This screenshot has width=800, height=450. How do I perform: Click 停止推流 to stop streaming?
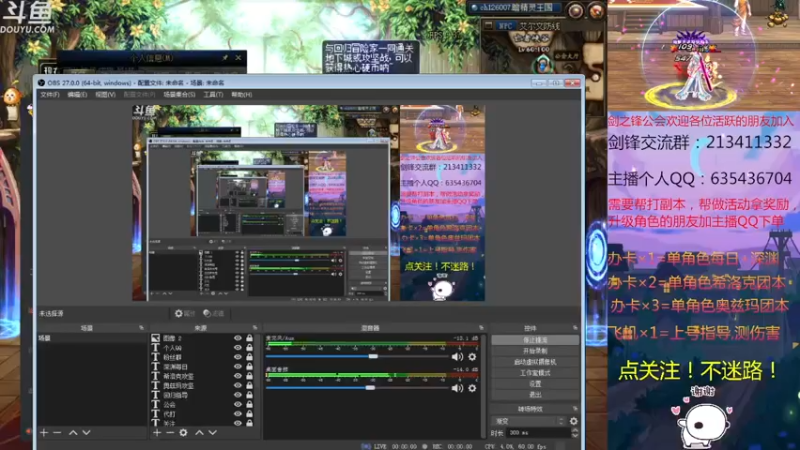pos(535,340)
